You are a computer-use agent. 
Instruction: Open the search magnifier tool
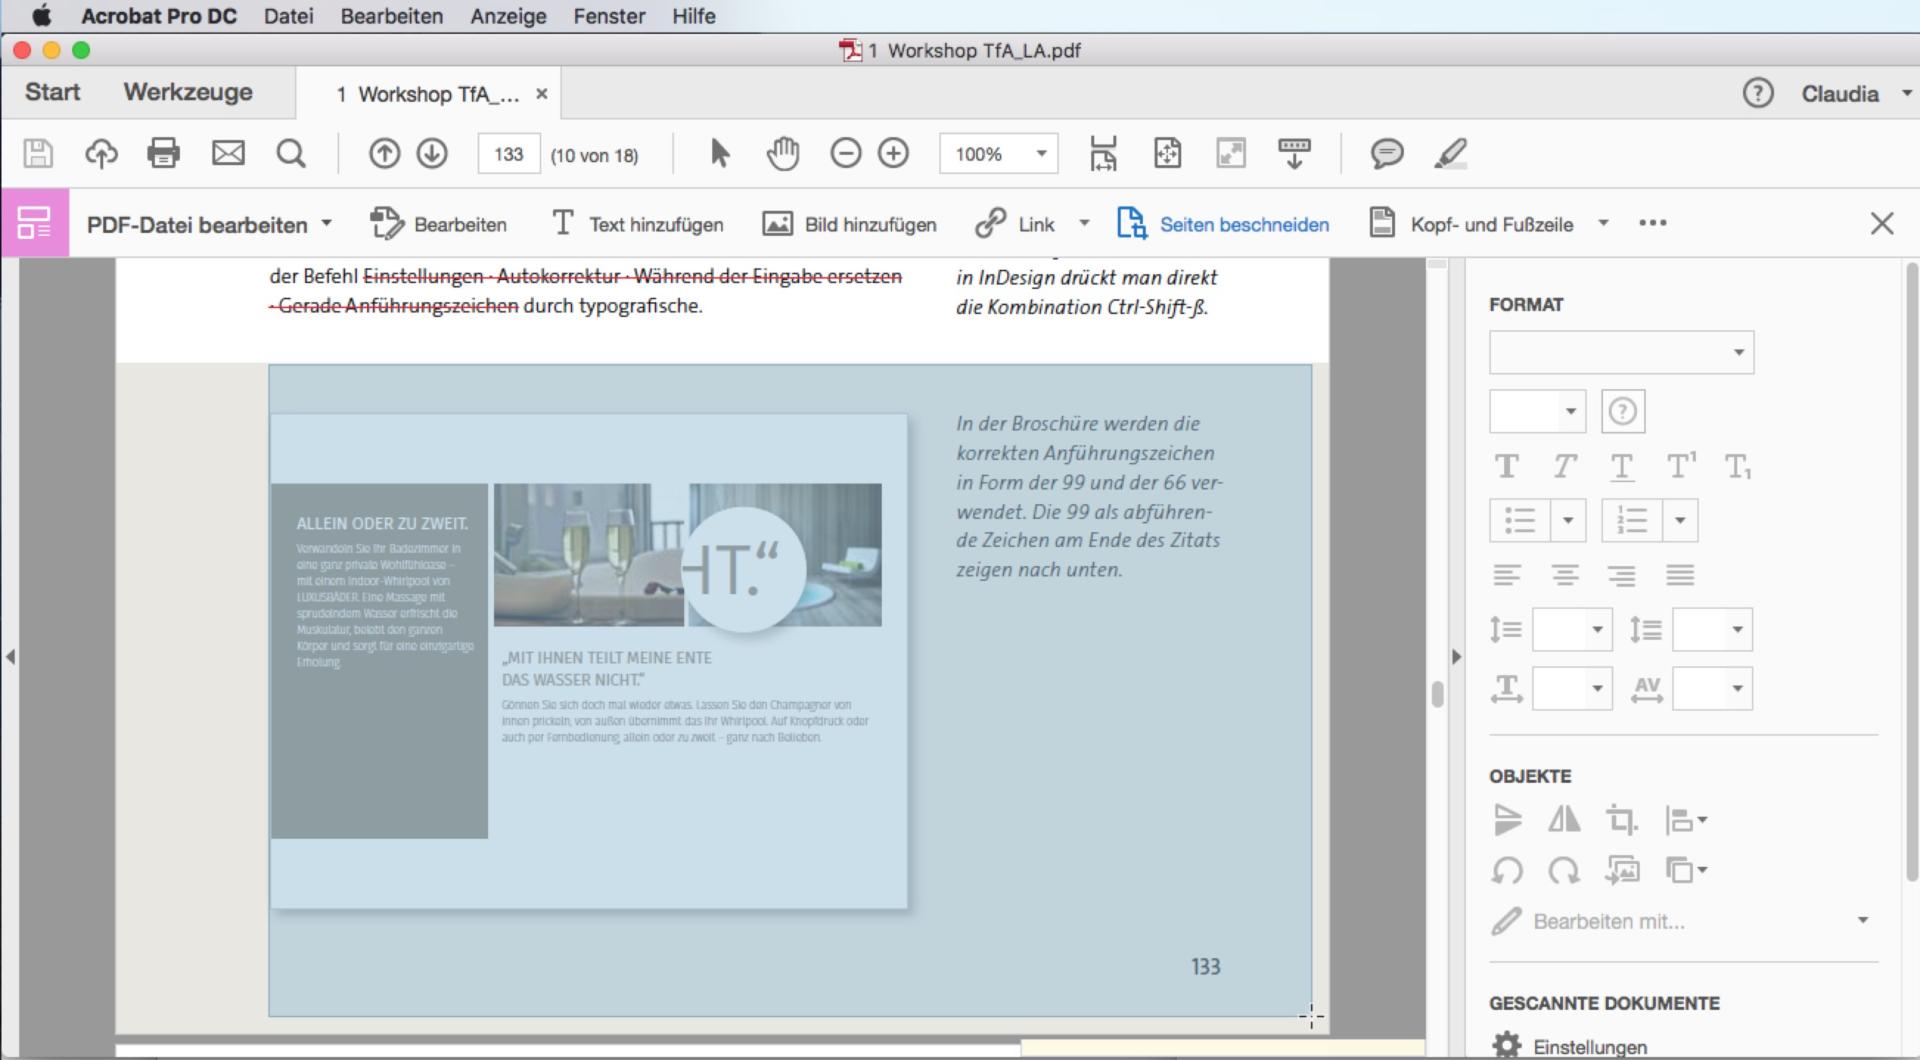291,153
